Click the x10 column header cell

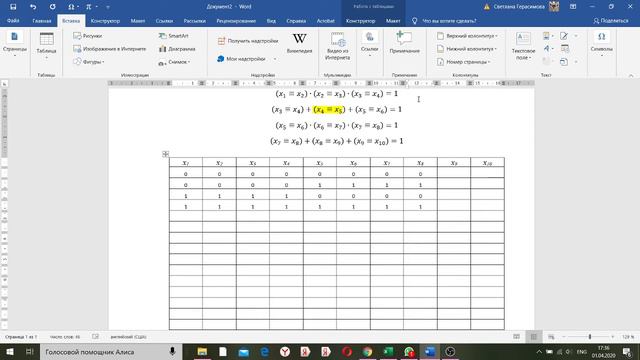[x=487, y=162]
